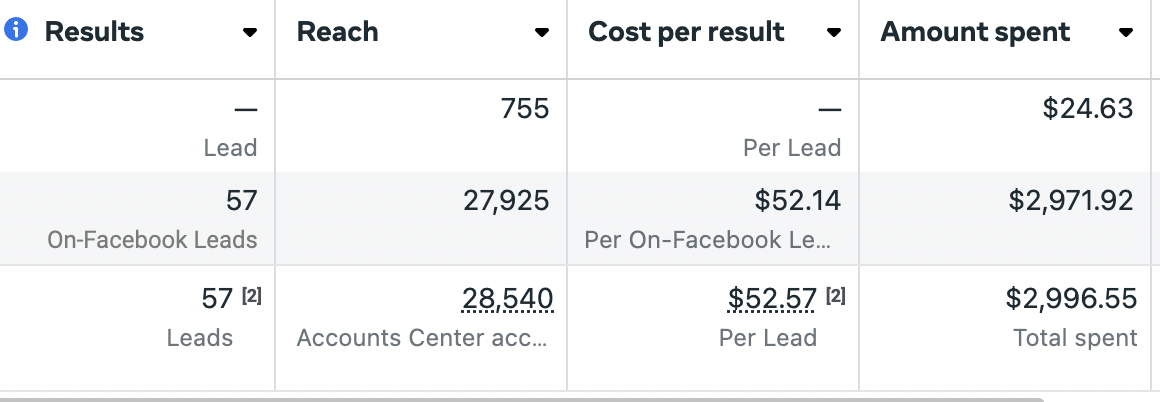Click footnote [2] next to 57 Leads
This screenshot has height=402, width=1160.
(252, 296)
